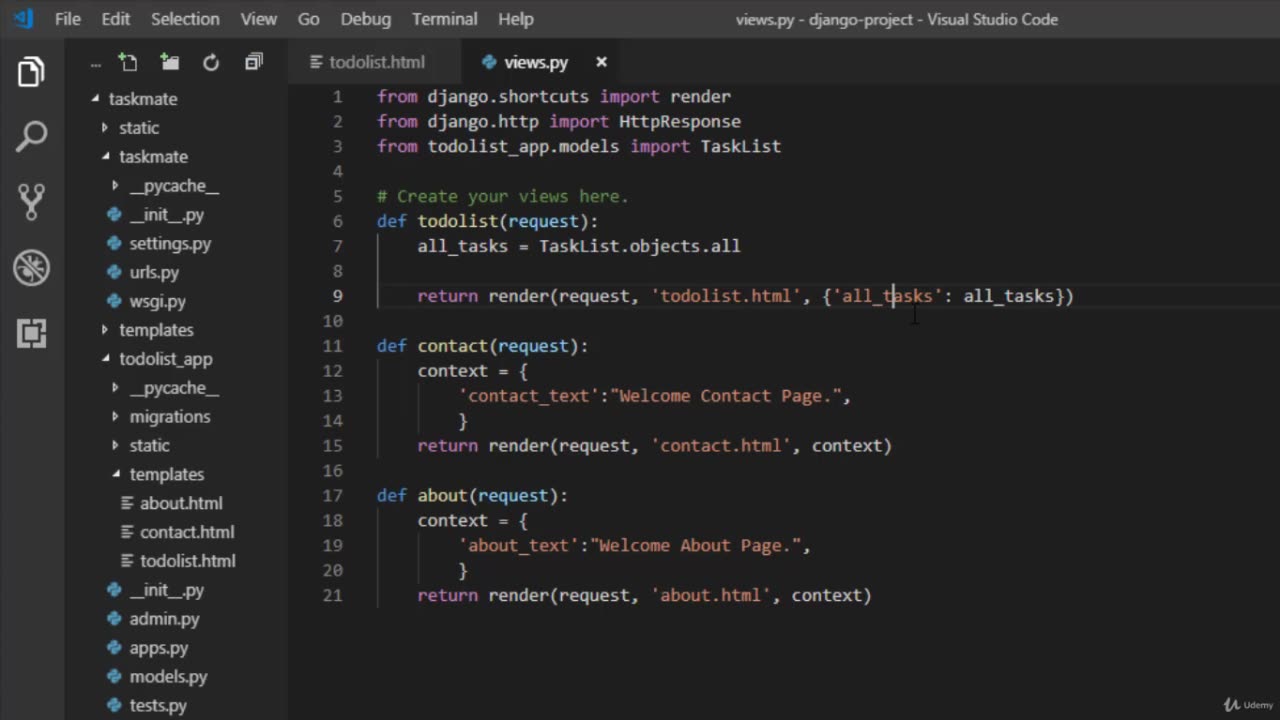Open urls.py in the explorer
The image size is (1280, 720).
154,272
